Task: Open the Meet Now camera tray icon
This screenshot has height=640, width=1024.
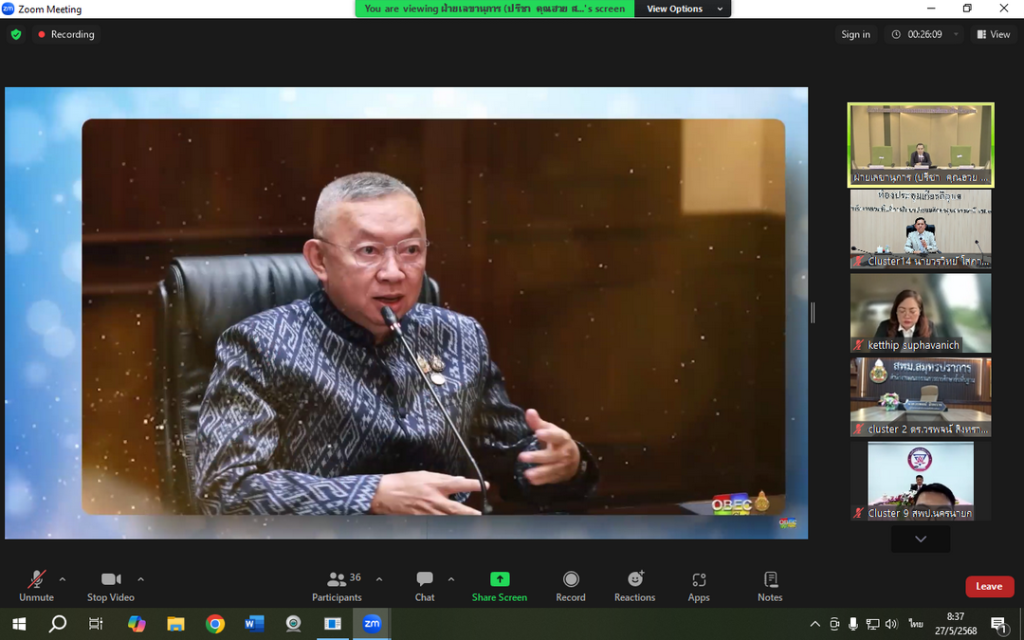Action: 834,624
